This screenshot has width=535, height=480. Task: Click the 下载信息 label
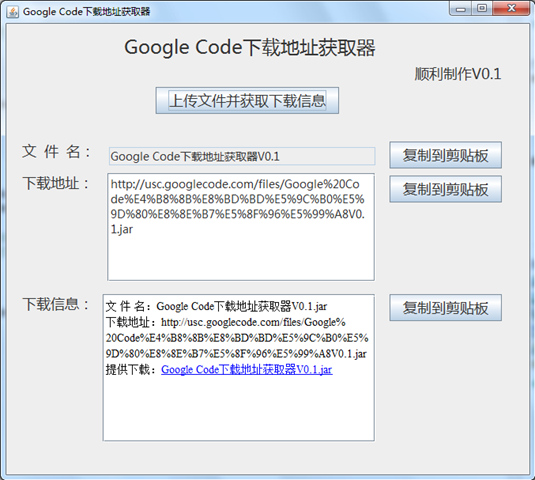(56, 304)
